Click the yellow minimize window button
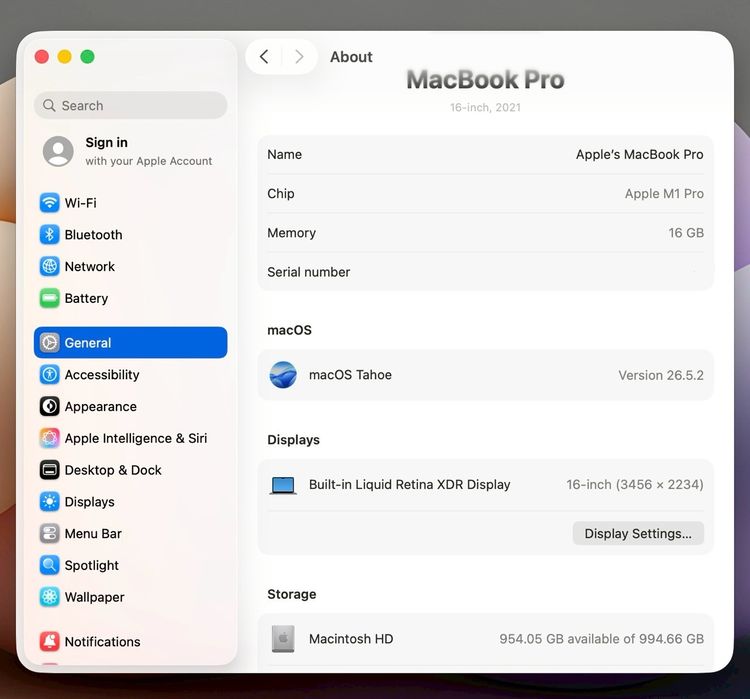Viewport: 750px width, 699px height. (x=65, y=56)
